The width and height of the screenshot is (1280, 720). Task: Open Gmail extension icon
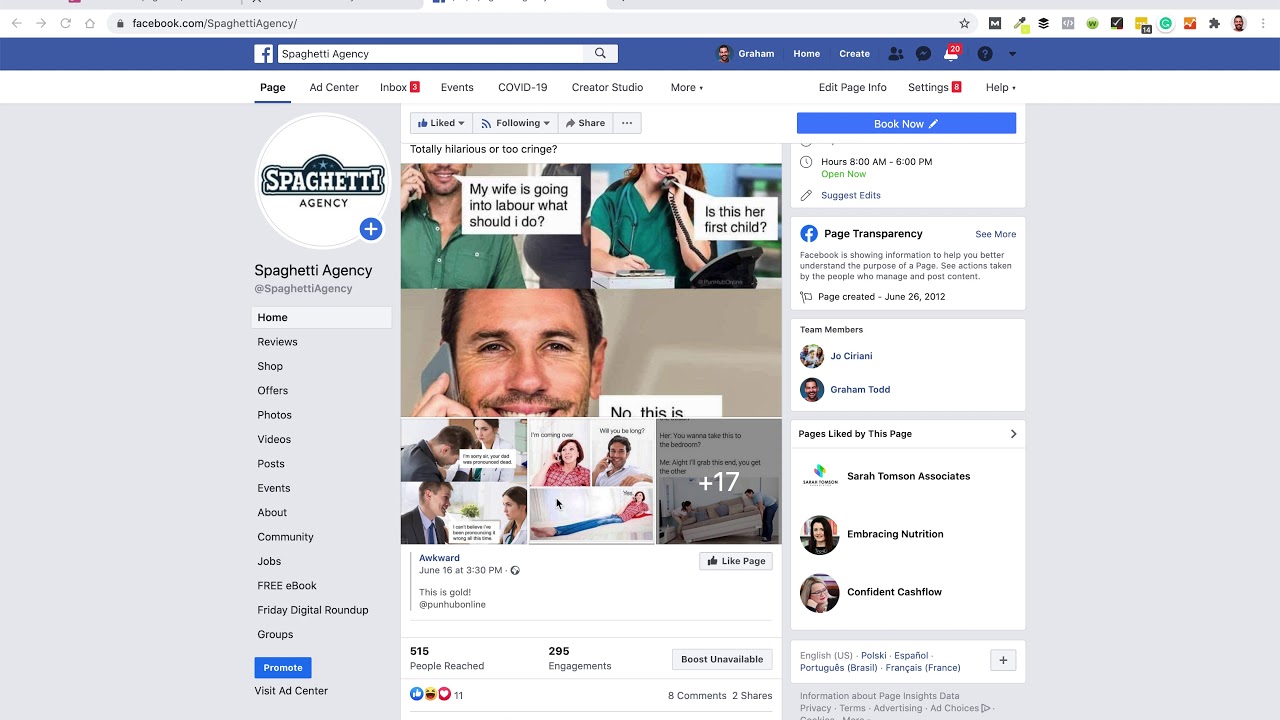[x=995, y=23]
